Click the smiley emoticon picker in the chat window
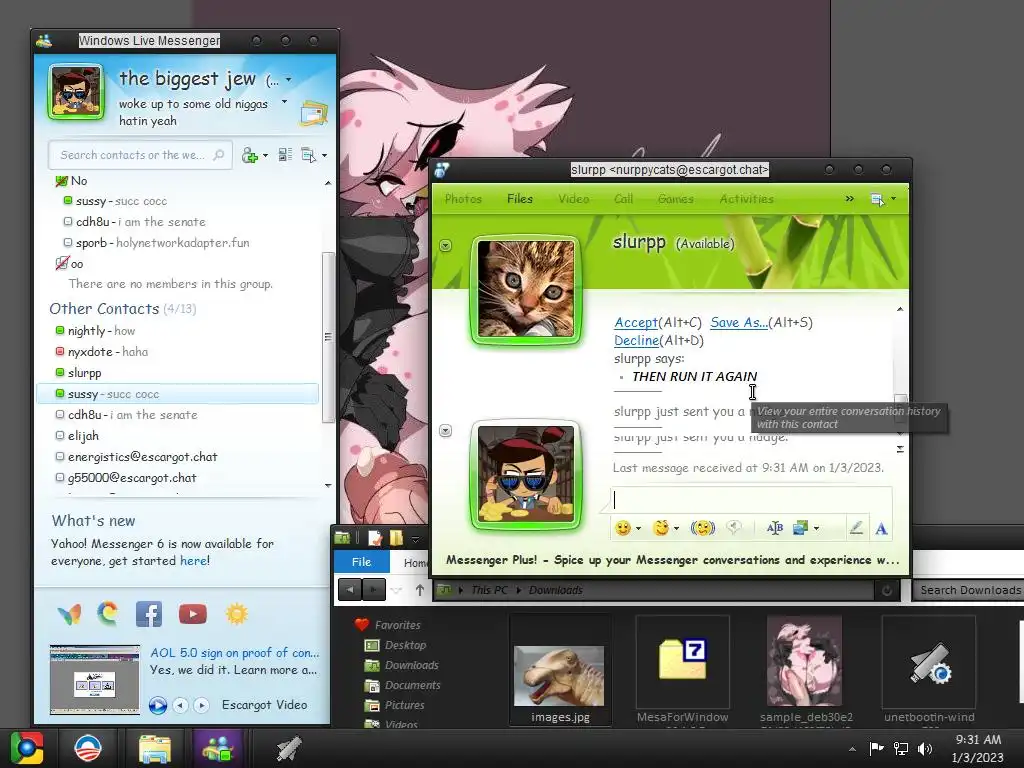Viewport: 1024px width, 768px height. pos(622,528)
